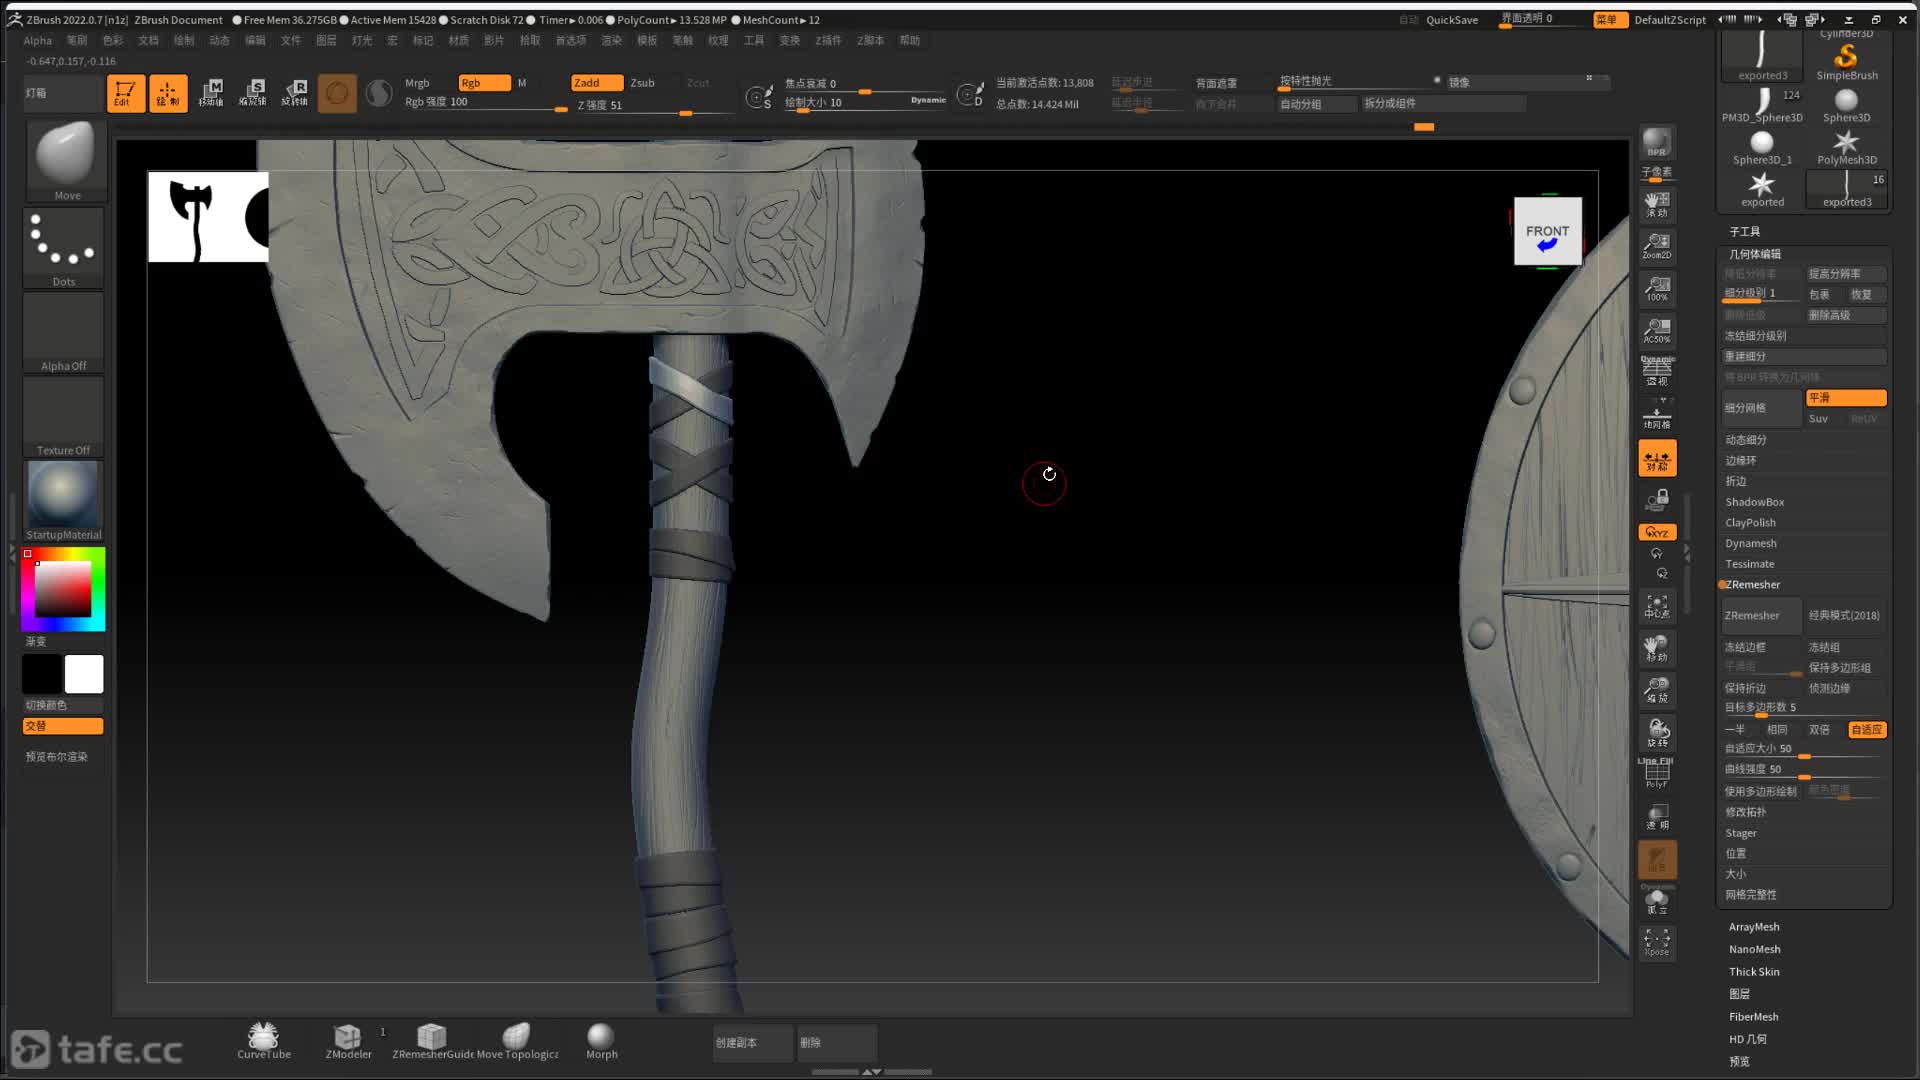Click the Xpose icon

pyautogui.click(x=1657, y=942)
